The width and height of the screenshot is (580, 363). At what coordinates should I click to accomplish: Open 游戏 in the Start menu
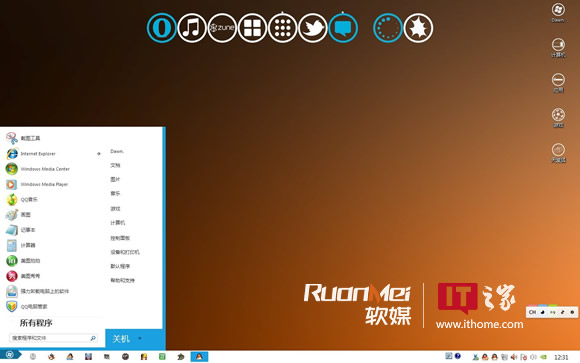tap(115, 208)
